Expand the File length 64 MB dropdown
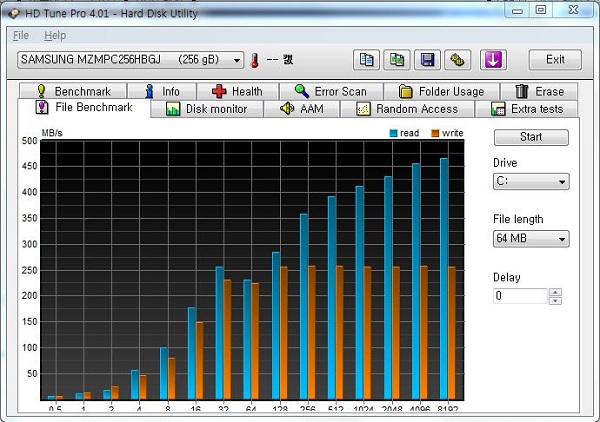 click(x=531, y=239)
